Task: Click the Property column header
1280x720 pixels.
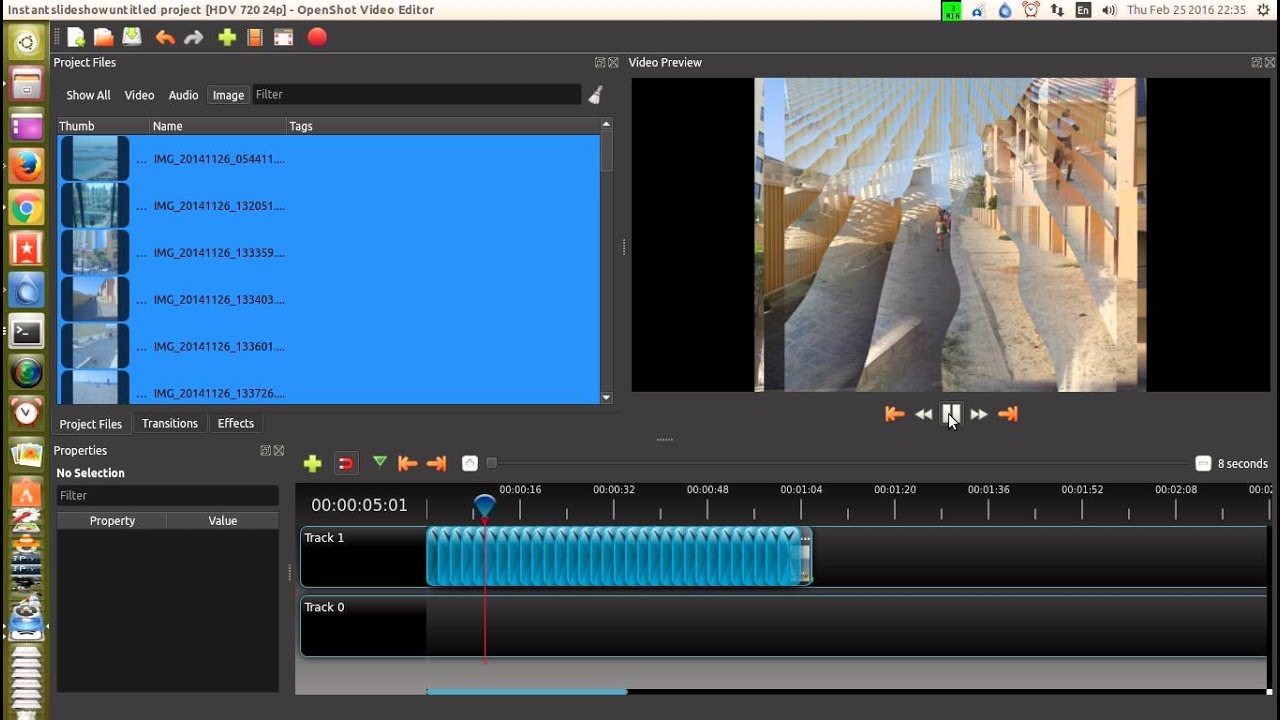Action: (112, 521)
